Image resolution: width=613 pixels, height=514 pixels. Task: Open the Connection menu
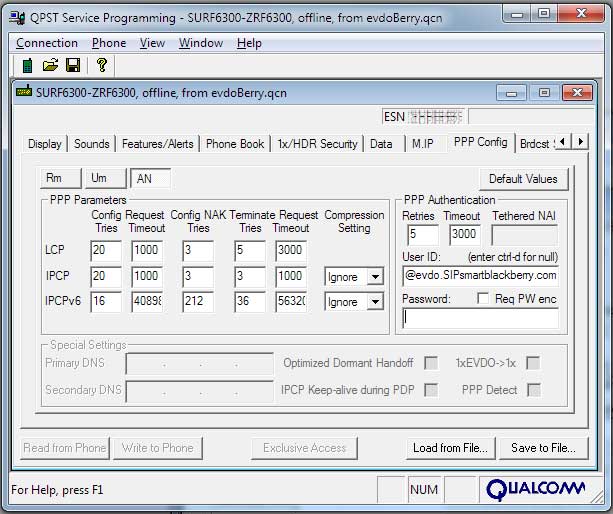pyautogui.click(x=47, y=43)
